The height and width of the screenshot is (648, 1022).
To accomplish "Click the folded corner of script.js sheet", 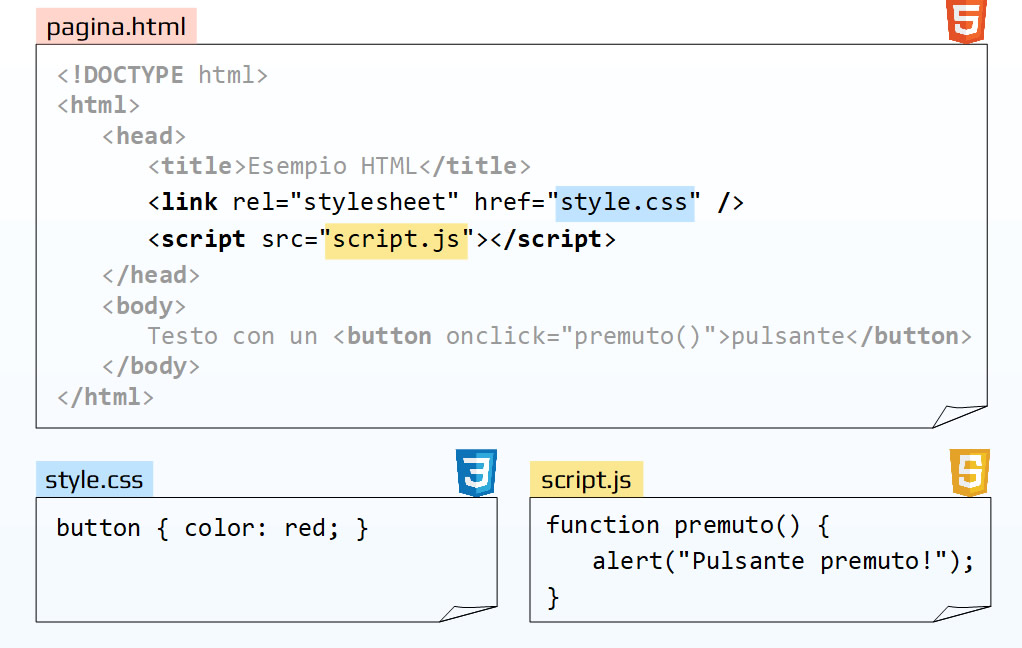I will (x=961, y=613).
